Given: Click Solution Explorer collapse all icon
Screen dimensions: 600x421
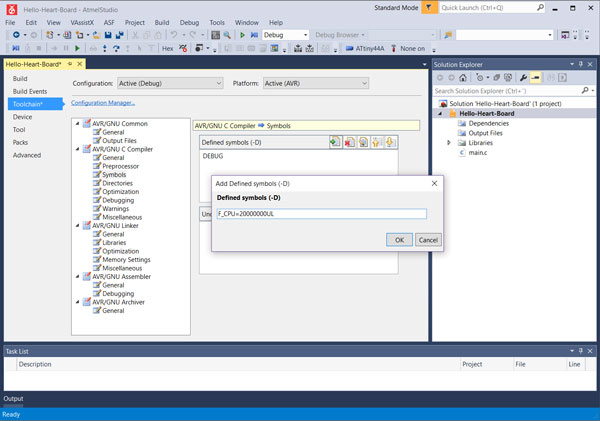Looking at the screenshot, I should [496, 78].
